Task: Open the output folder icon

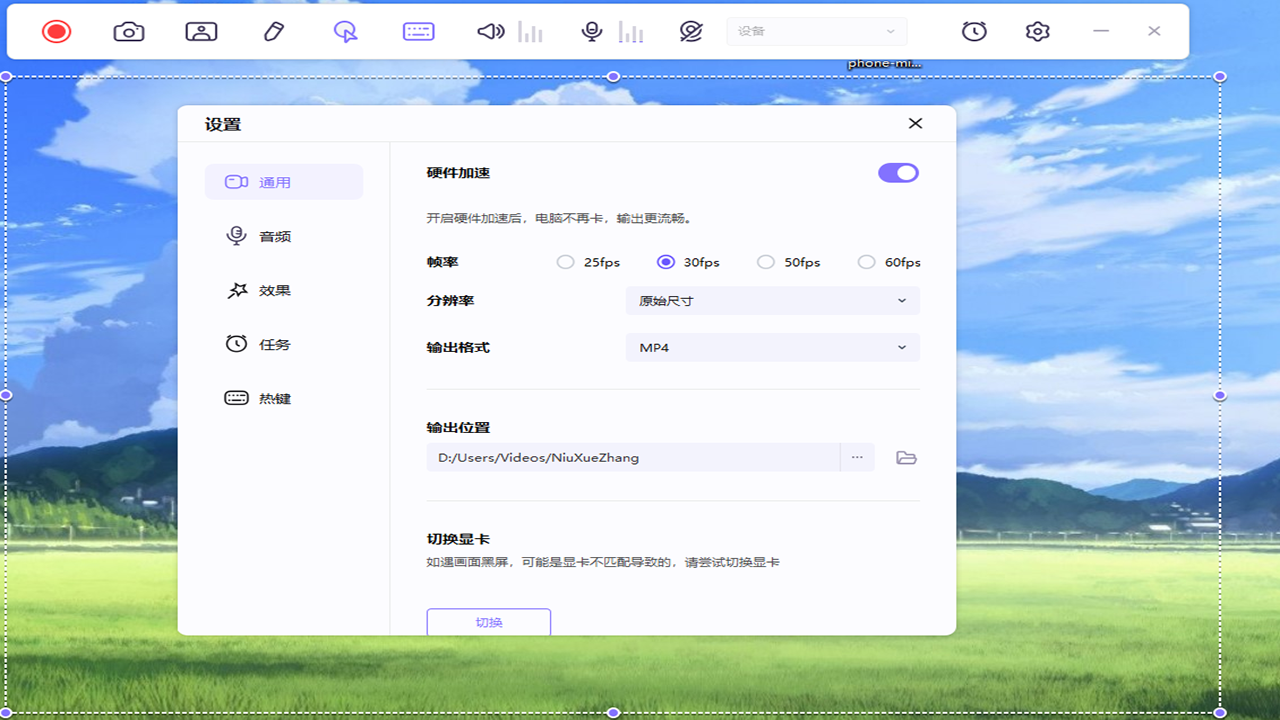Action: pos(905,457)
